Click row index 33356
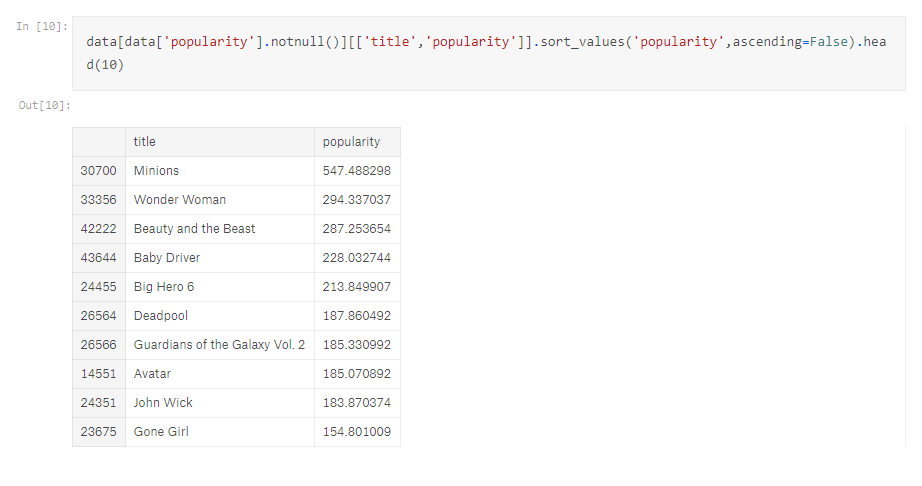This screenshot has width=922, height=486. 99,200
